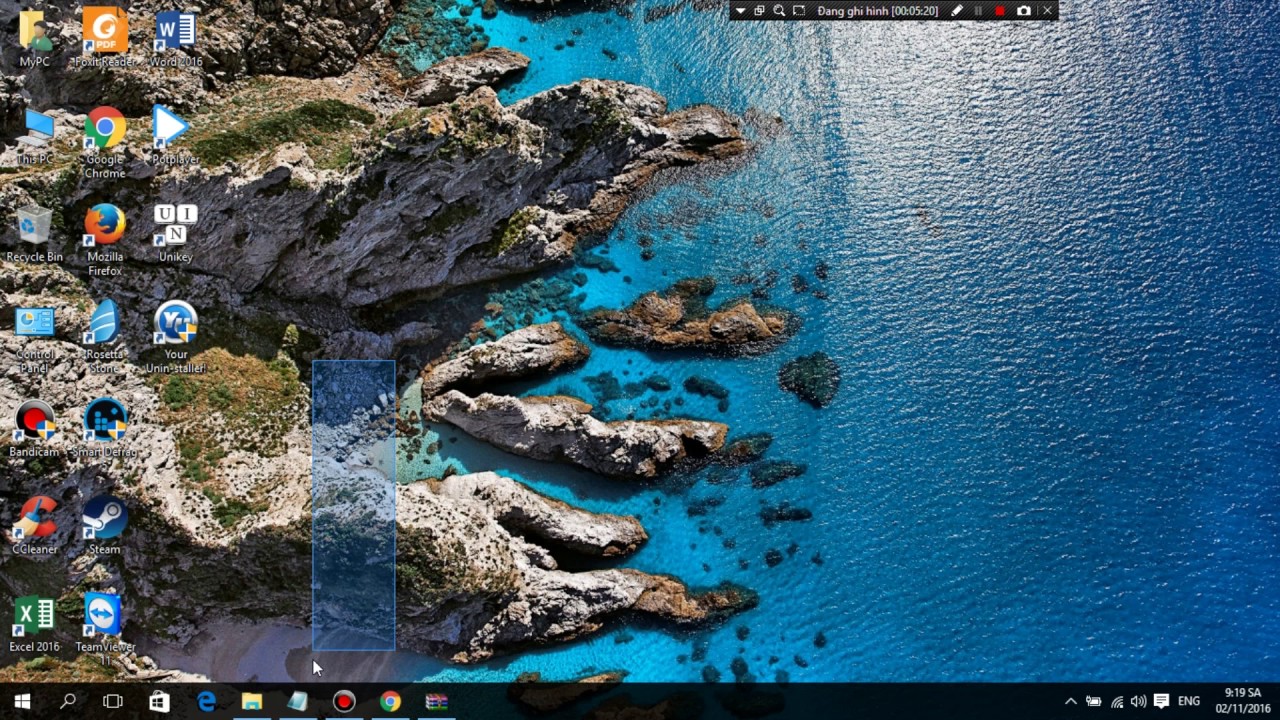Select the Mozilla Firefox desktop shortcut
Image resolution: width=1280 pixels, height=720 pixels.
105,241
